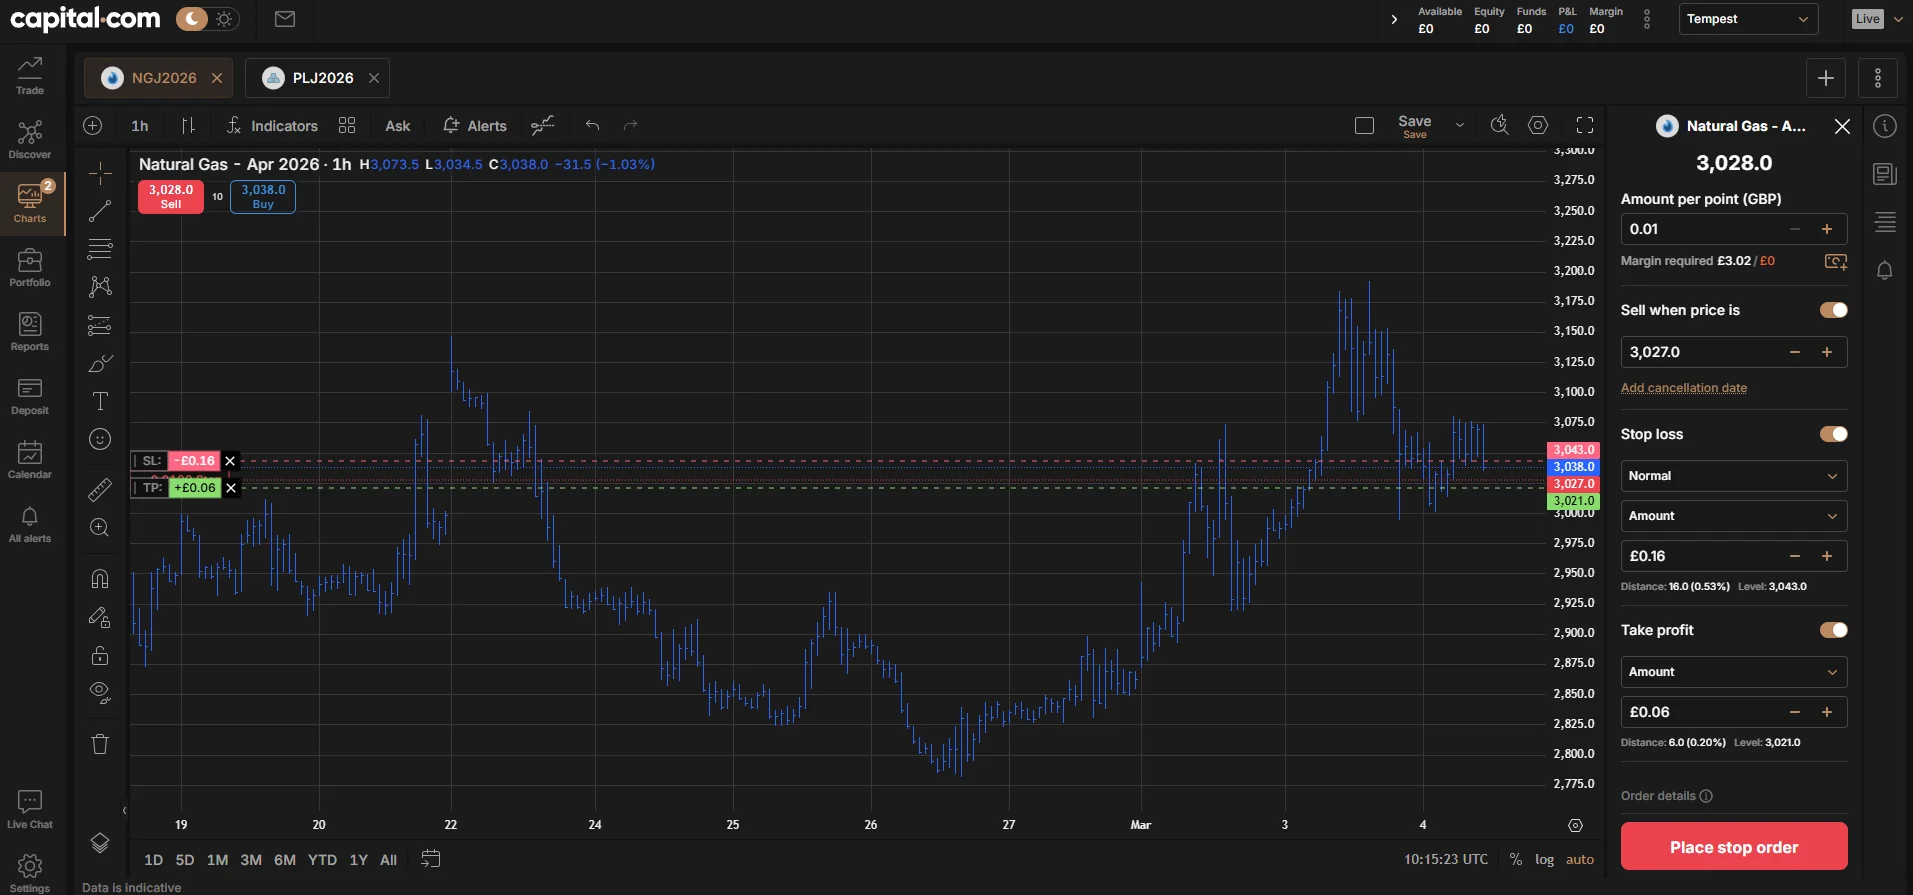Select the trend line drawing tool
The width and height of the screenshot is (1913, 895).
click(100, 211)
